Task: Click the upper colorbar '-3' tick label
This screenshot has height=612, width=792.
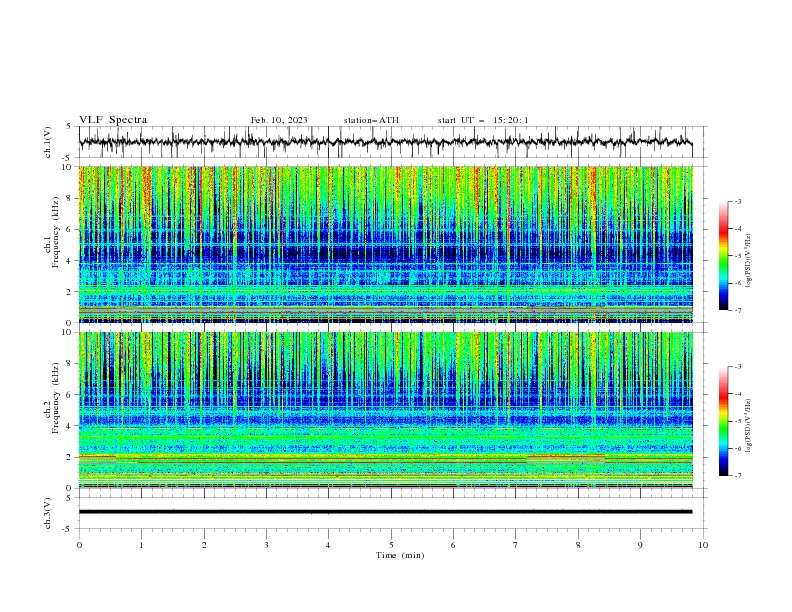Action: pos(737,201)
